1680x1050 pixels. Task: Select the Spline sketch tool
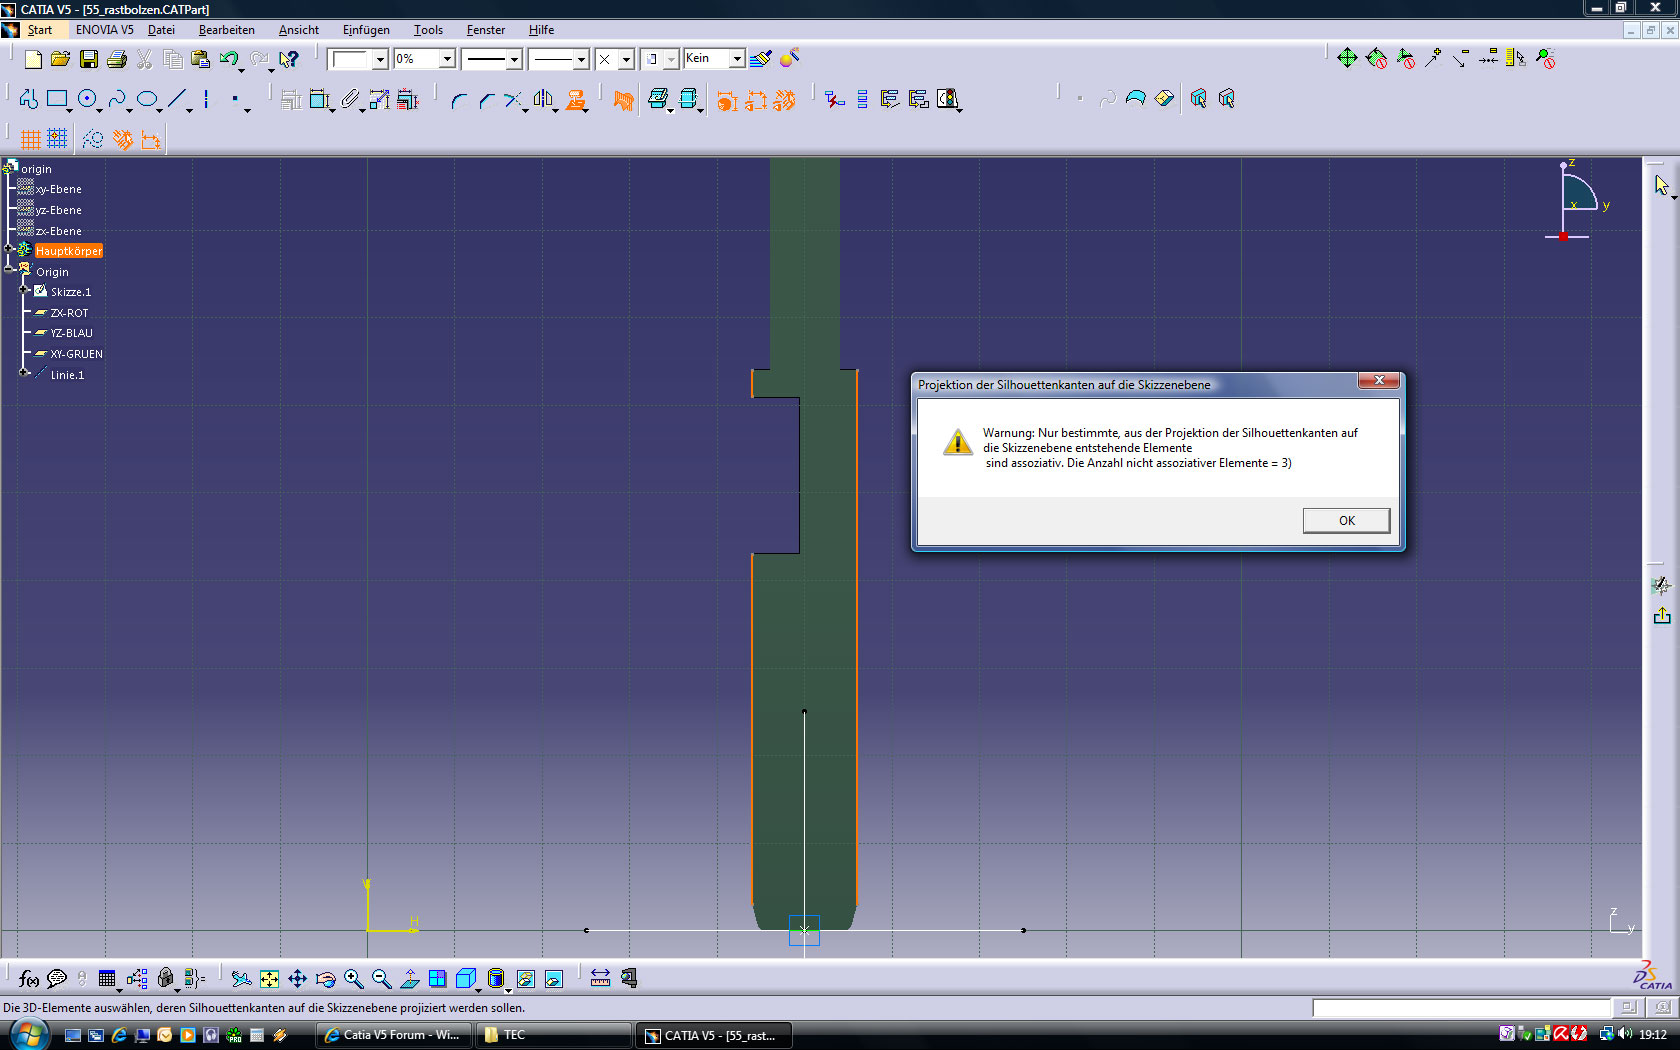[x=117, y=99]
